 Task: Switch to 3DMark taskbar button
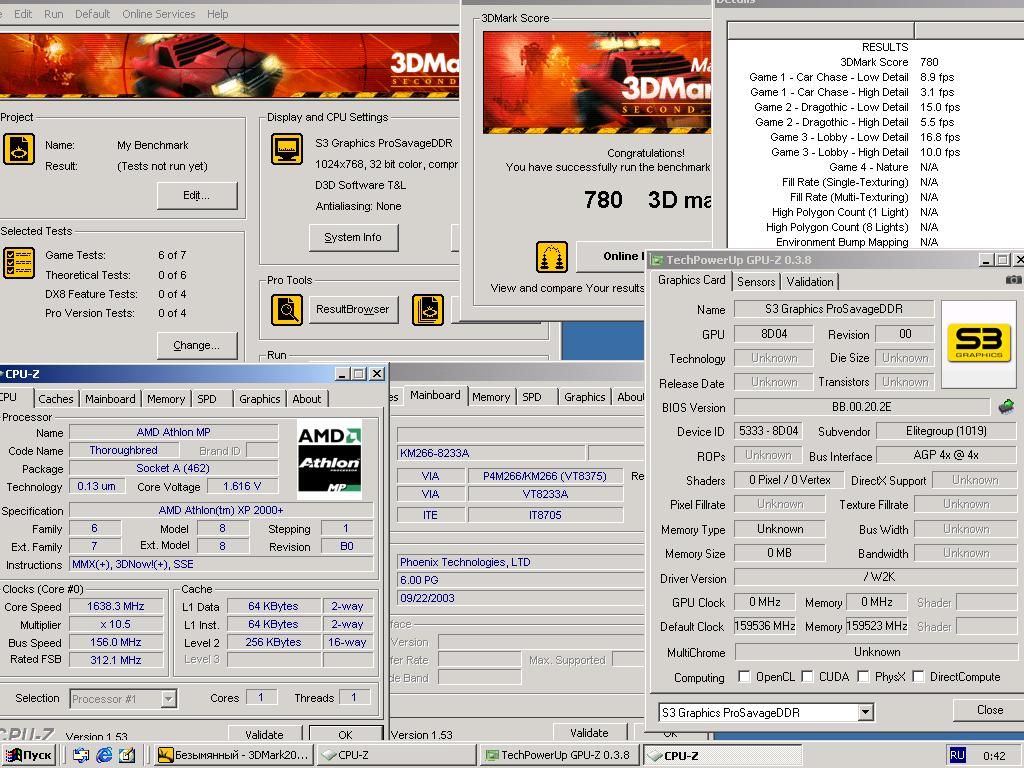pyautogui.click(x=236, y=755)
